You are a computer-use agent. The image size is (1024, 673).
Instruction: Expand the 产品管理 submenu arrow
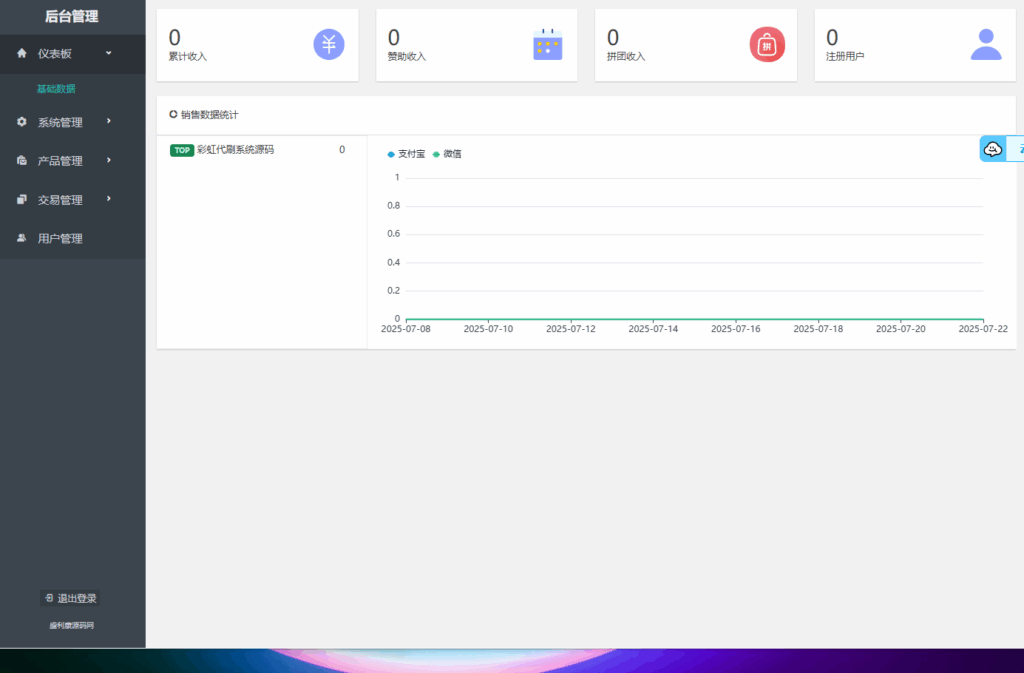click(108, 160)
